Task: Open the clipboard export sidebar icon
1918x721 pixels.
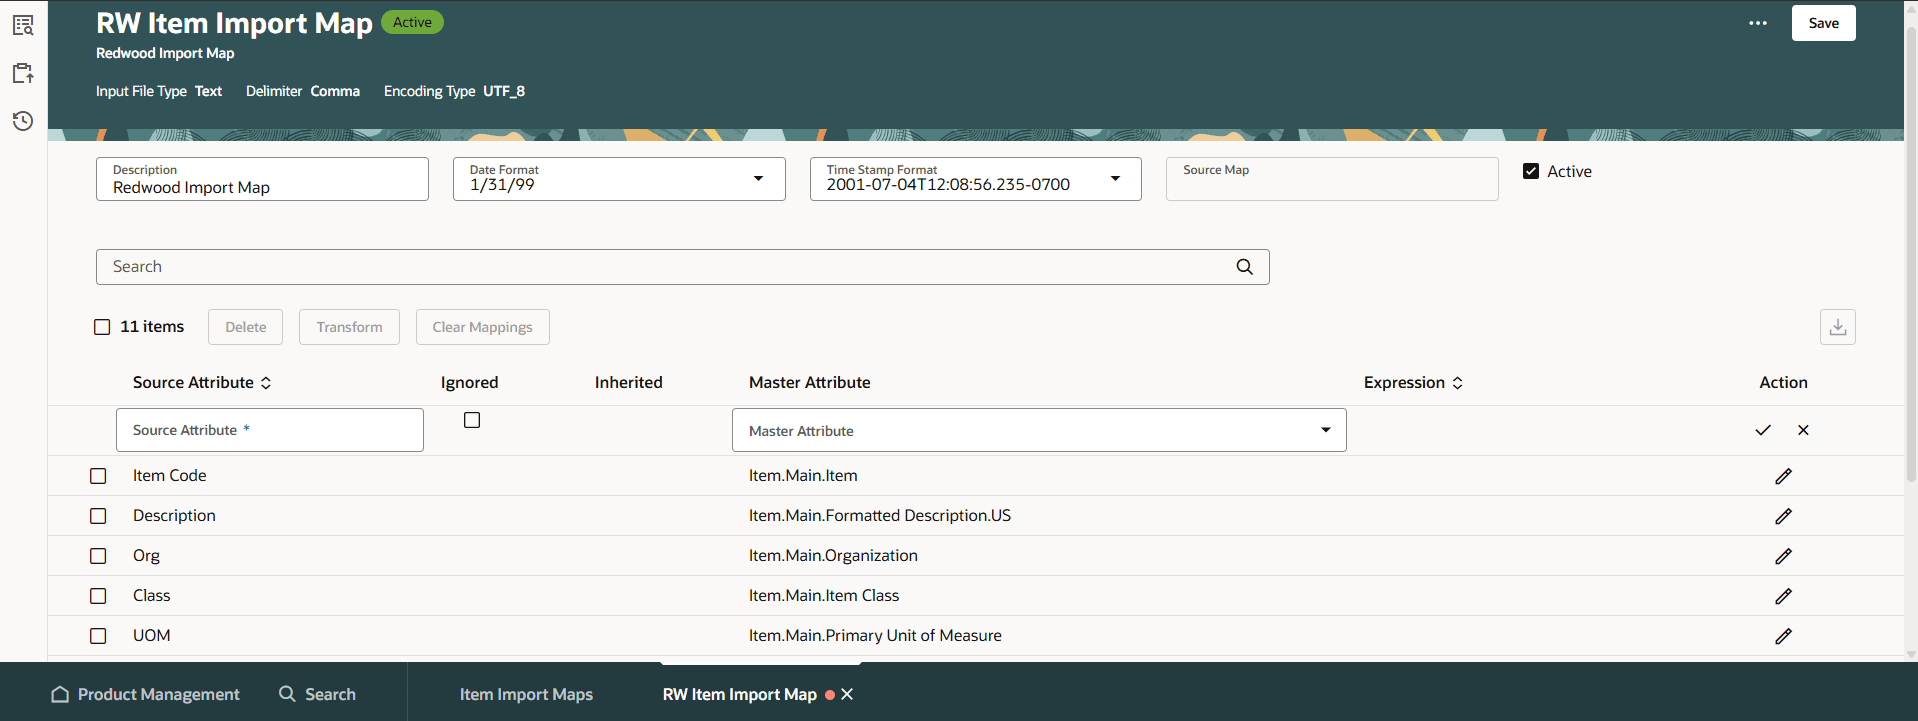Action: 23,73
